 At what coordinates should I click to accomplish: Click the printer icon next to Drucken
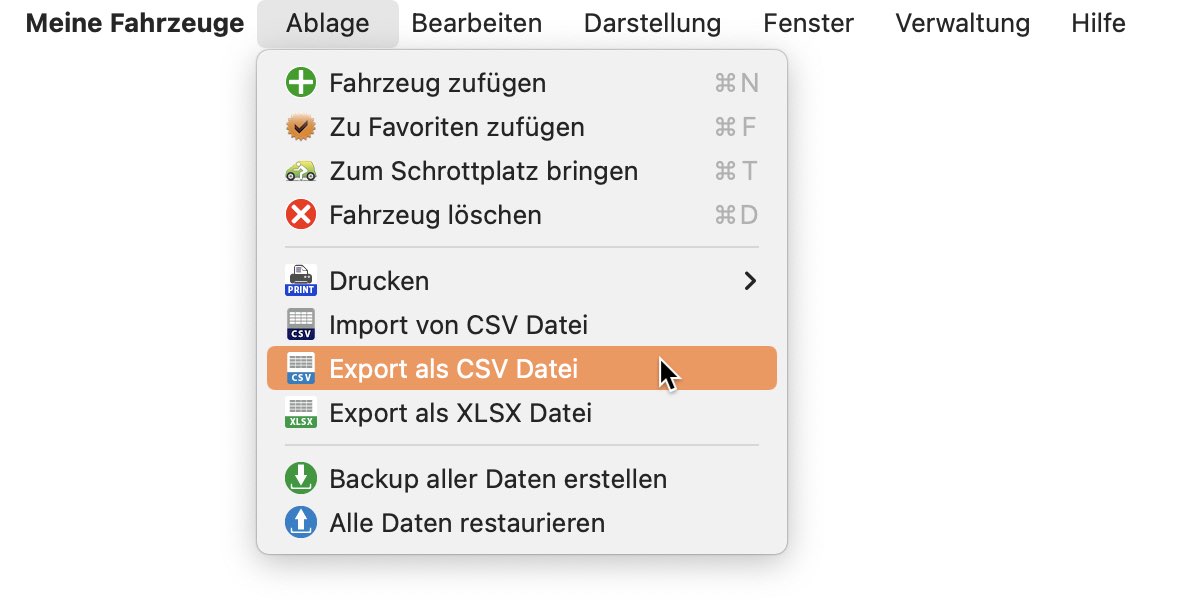pyautogui.click(x=301, y=281)
